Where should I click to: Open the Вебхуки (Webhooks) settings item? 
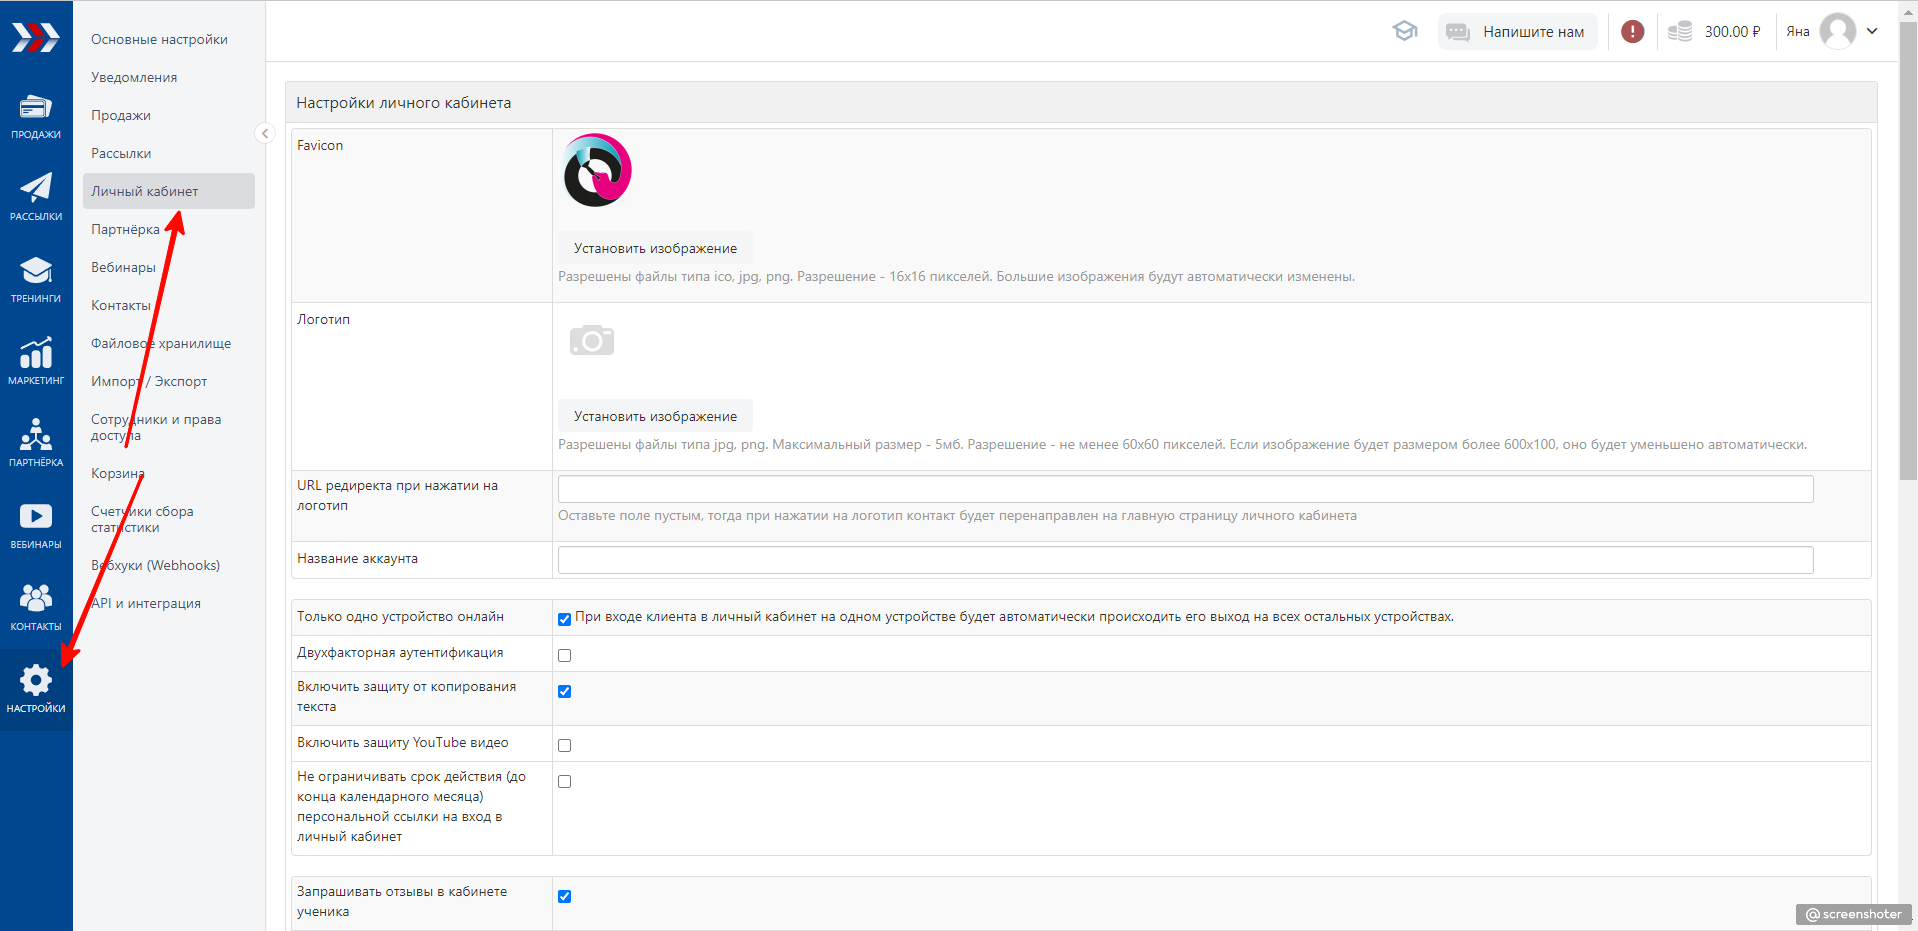[x=155, y=566]
